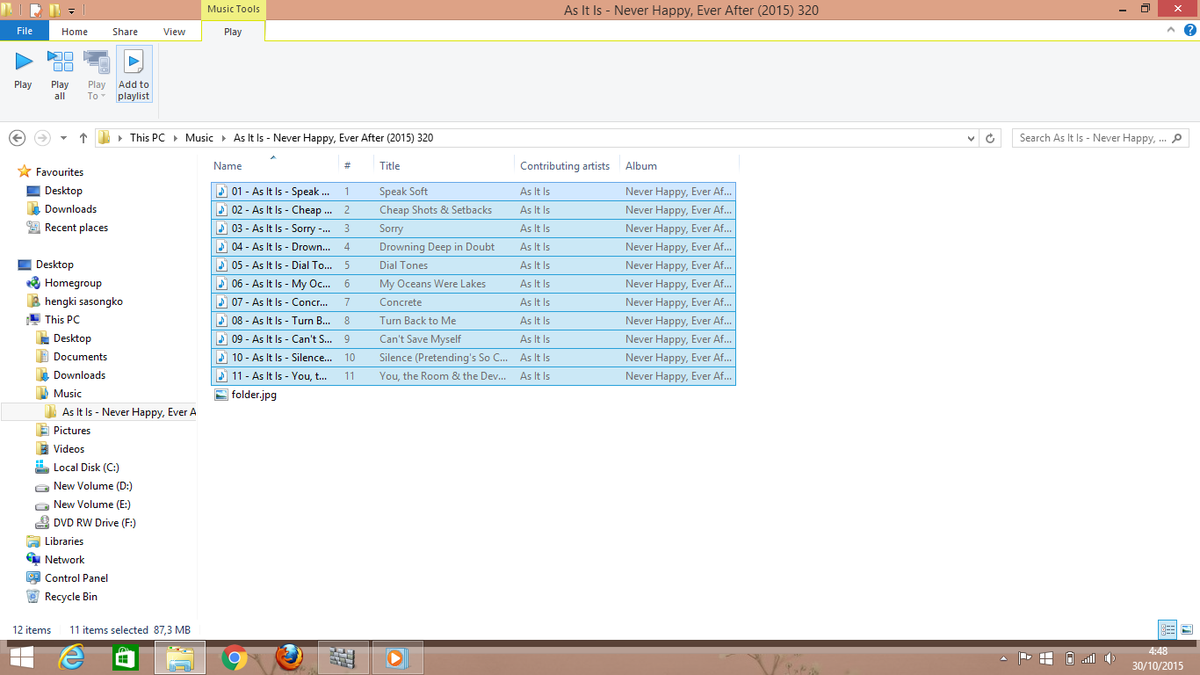Open Libraries in the navigation pane

tap(64, 541)
